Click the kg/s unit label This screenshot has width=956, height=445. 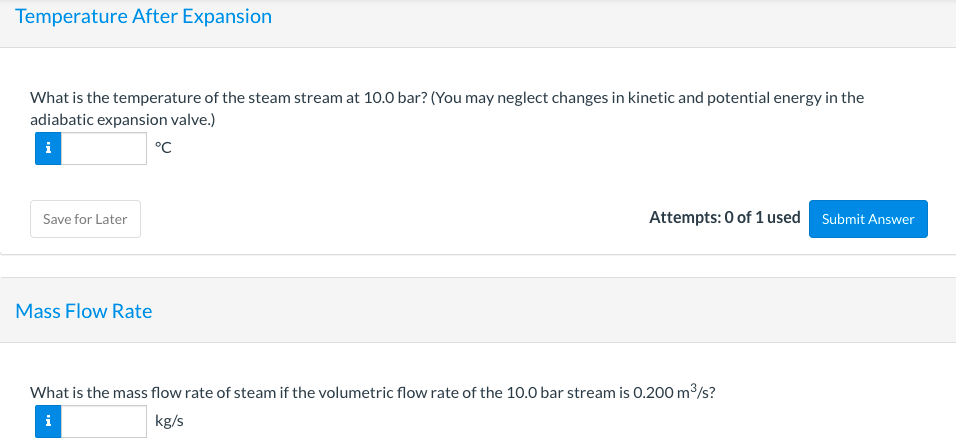click(x=169, y=421)
